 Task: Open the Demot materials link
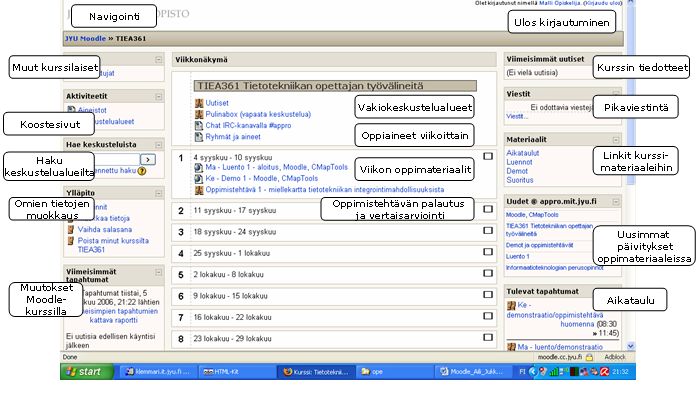click(517, 171)
